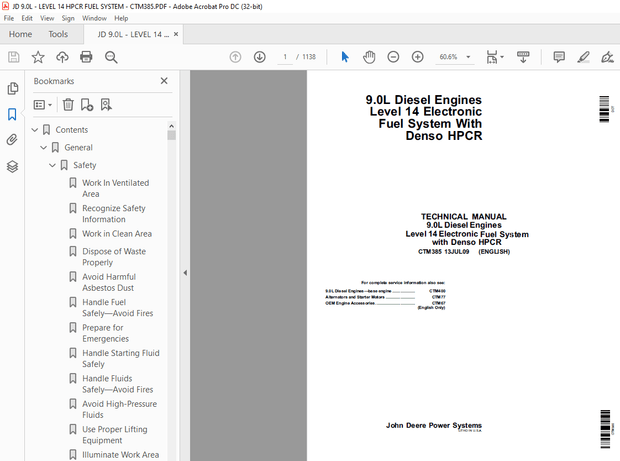620x461 pixels.
Task: Click the JD 9.0L document tab
Action: [x=133, y=34]
